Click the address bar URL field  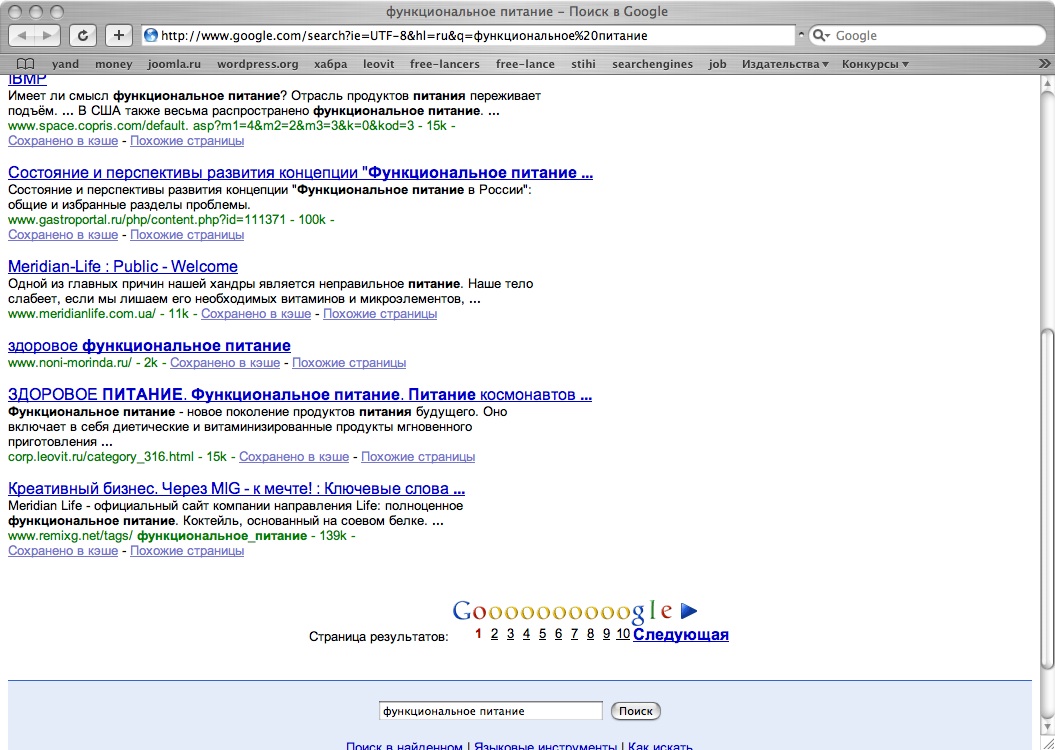[x=468, y=36]
